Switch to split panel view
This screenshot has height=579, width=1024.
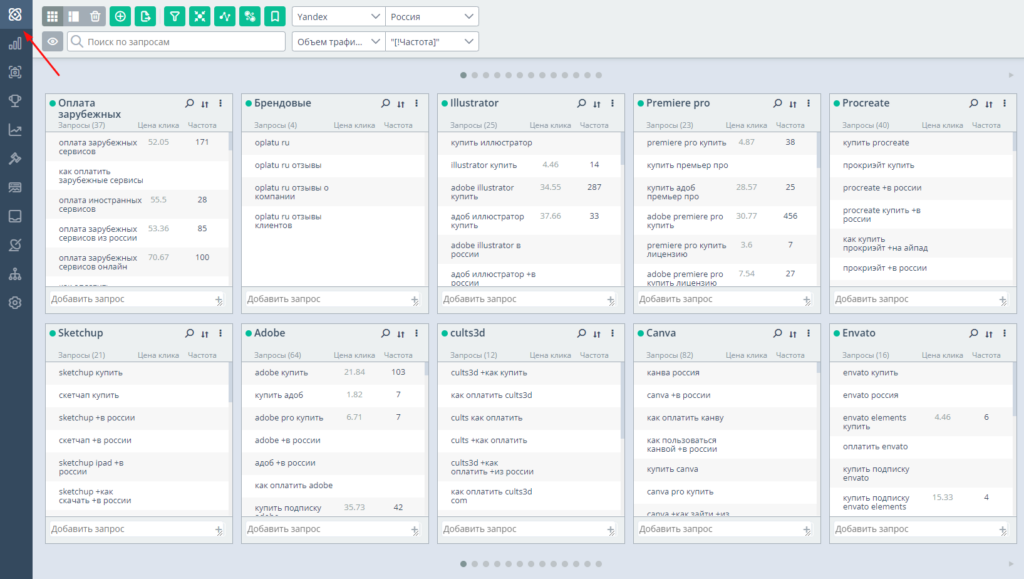point(74,16)
